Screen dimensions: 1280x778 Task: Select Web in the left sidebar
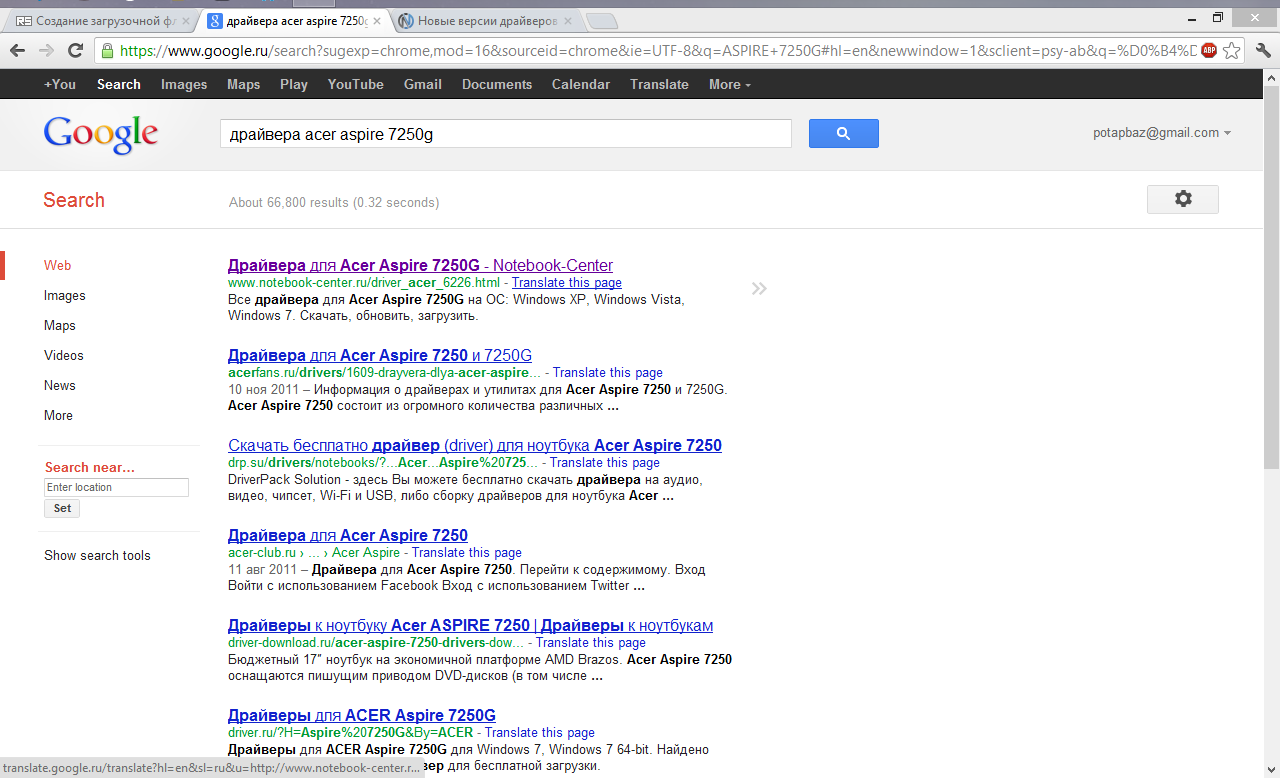[57, 265]
